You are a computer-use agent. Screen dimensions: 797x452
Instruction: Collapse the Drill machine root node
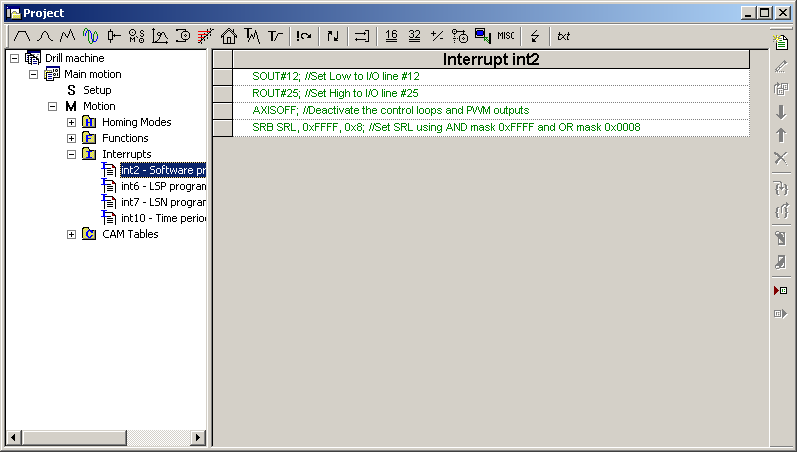coord(14,58)
